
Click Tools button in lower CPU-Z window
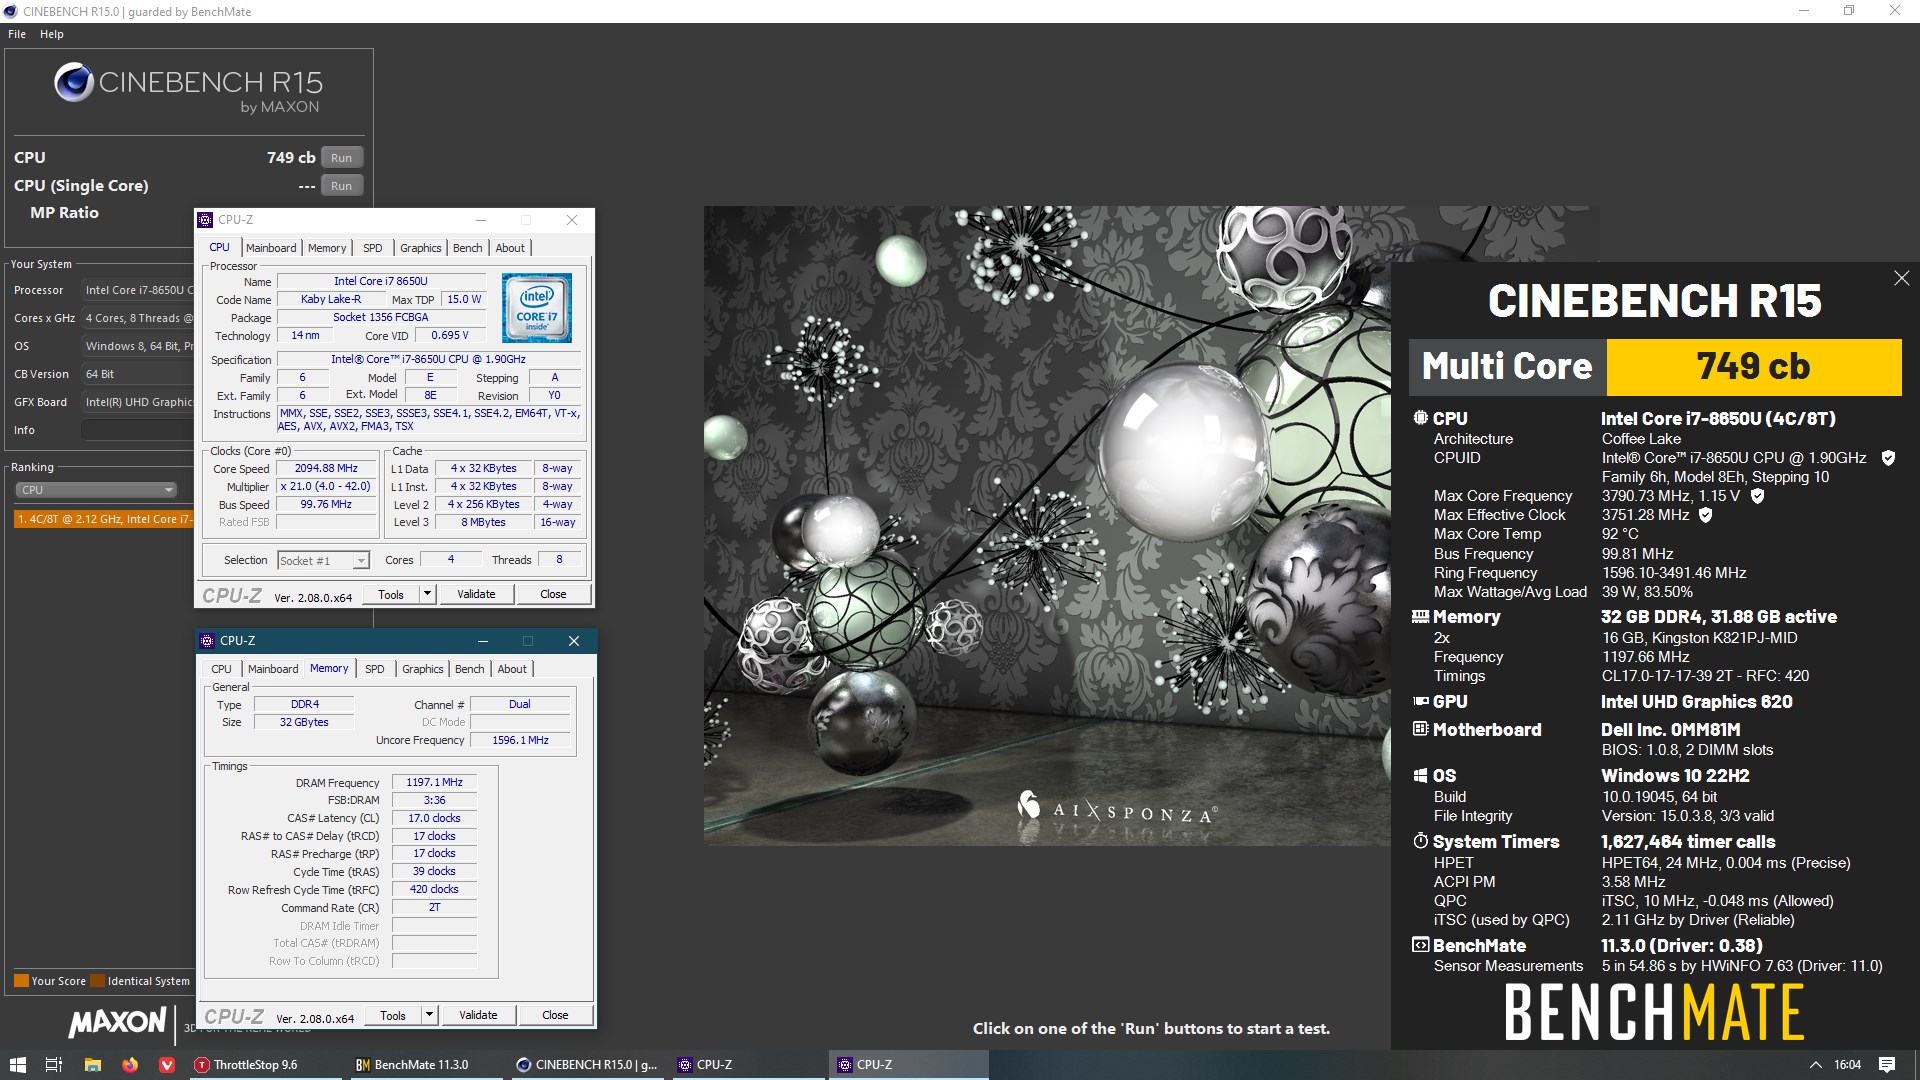[393, 1015]
